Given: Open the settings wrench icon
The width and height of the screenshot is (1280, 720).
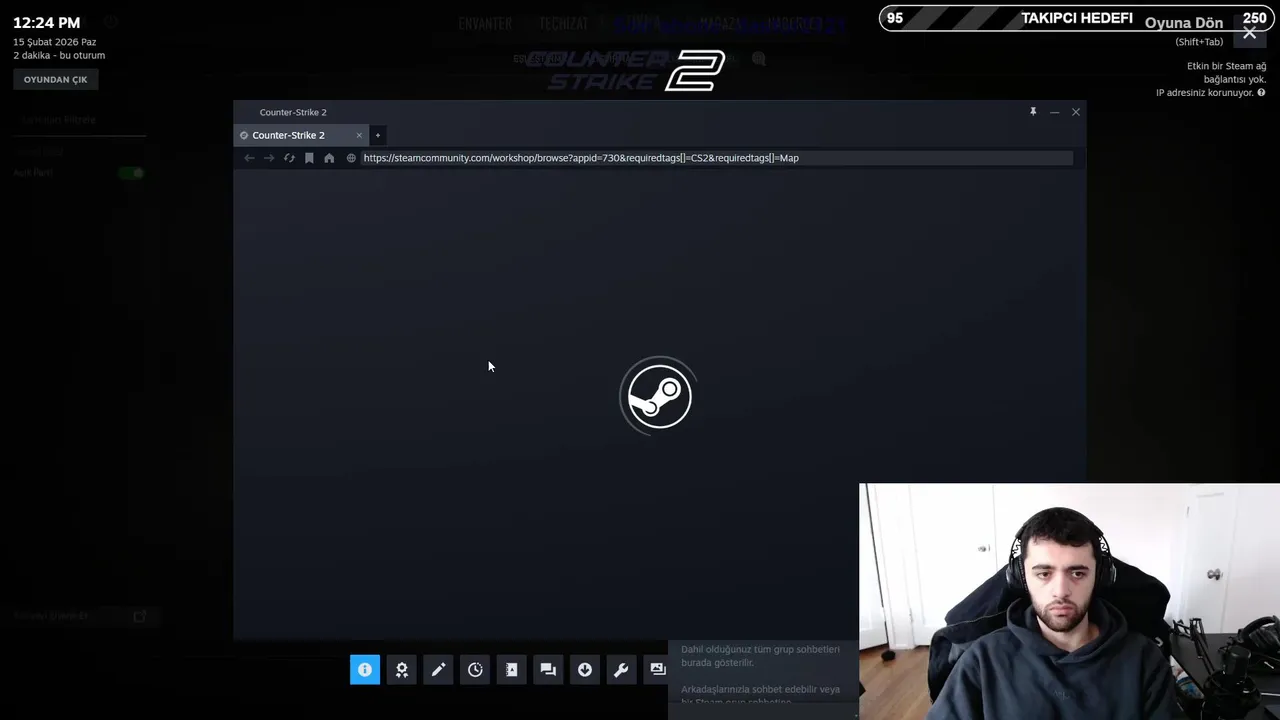Looking at the screenshot, I should pos(621,670).
